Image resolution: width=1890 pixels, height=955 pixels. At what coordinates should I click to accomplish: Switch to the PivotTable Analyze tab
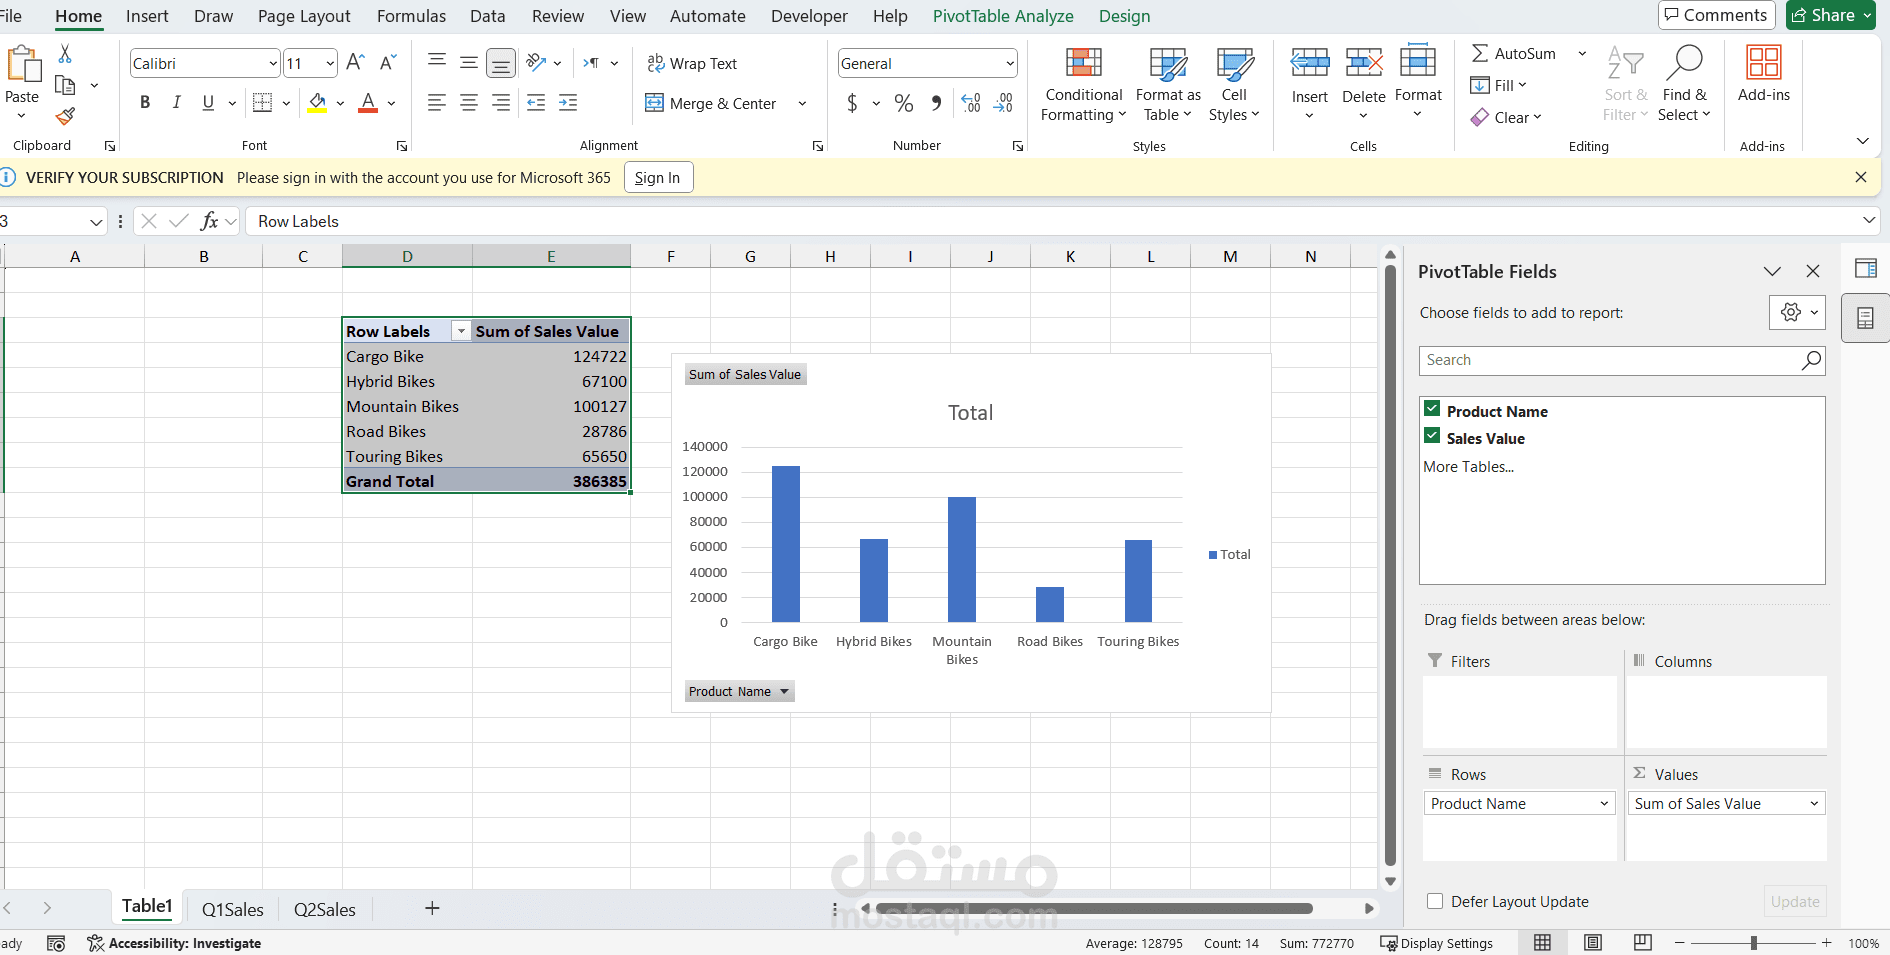tap(1003, 16)
